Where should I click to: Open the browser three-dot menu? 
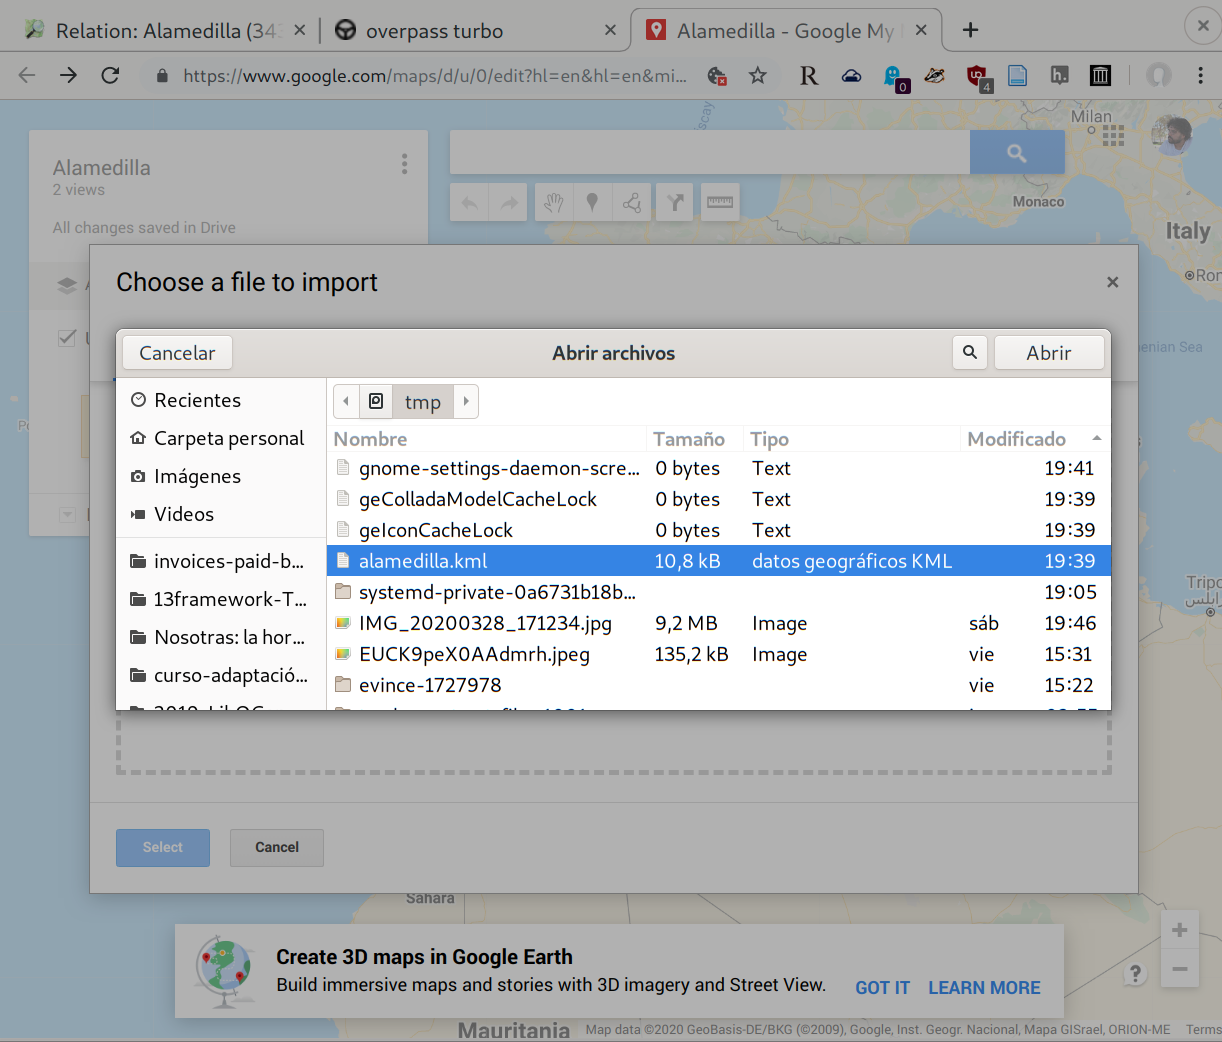pyautogui.click(x=1200, y=75)
